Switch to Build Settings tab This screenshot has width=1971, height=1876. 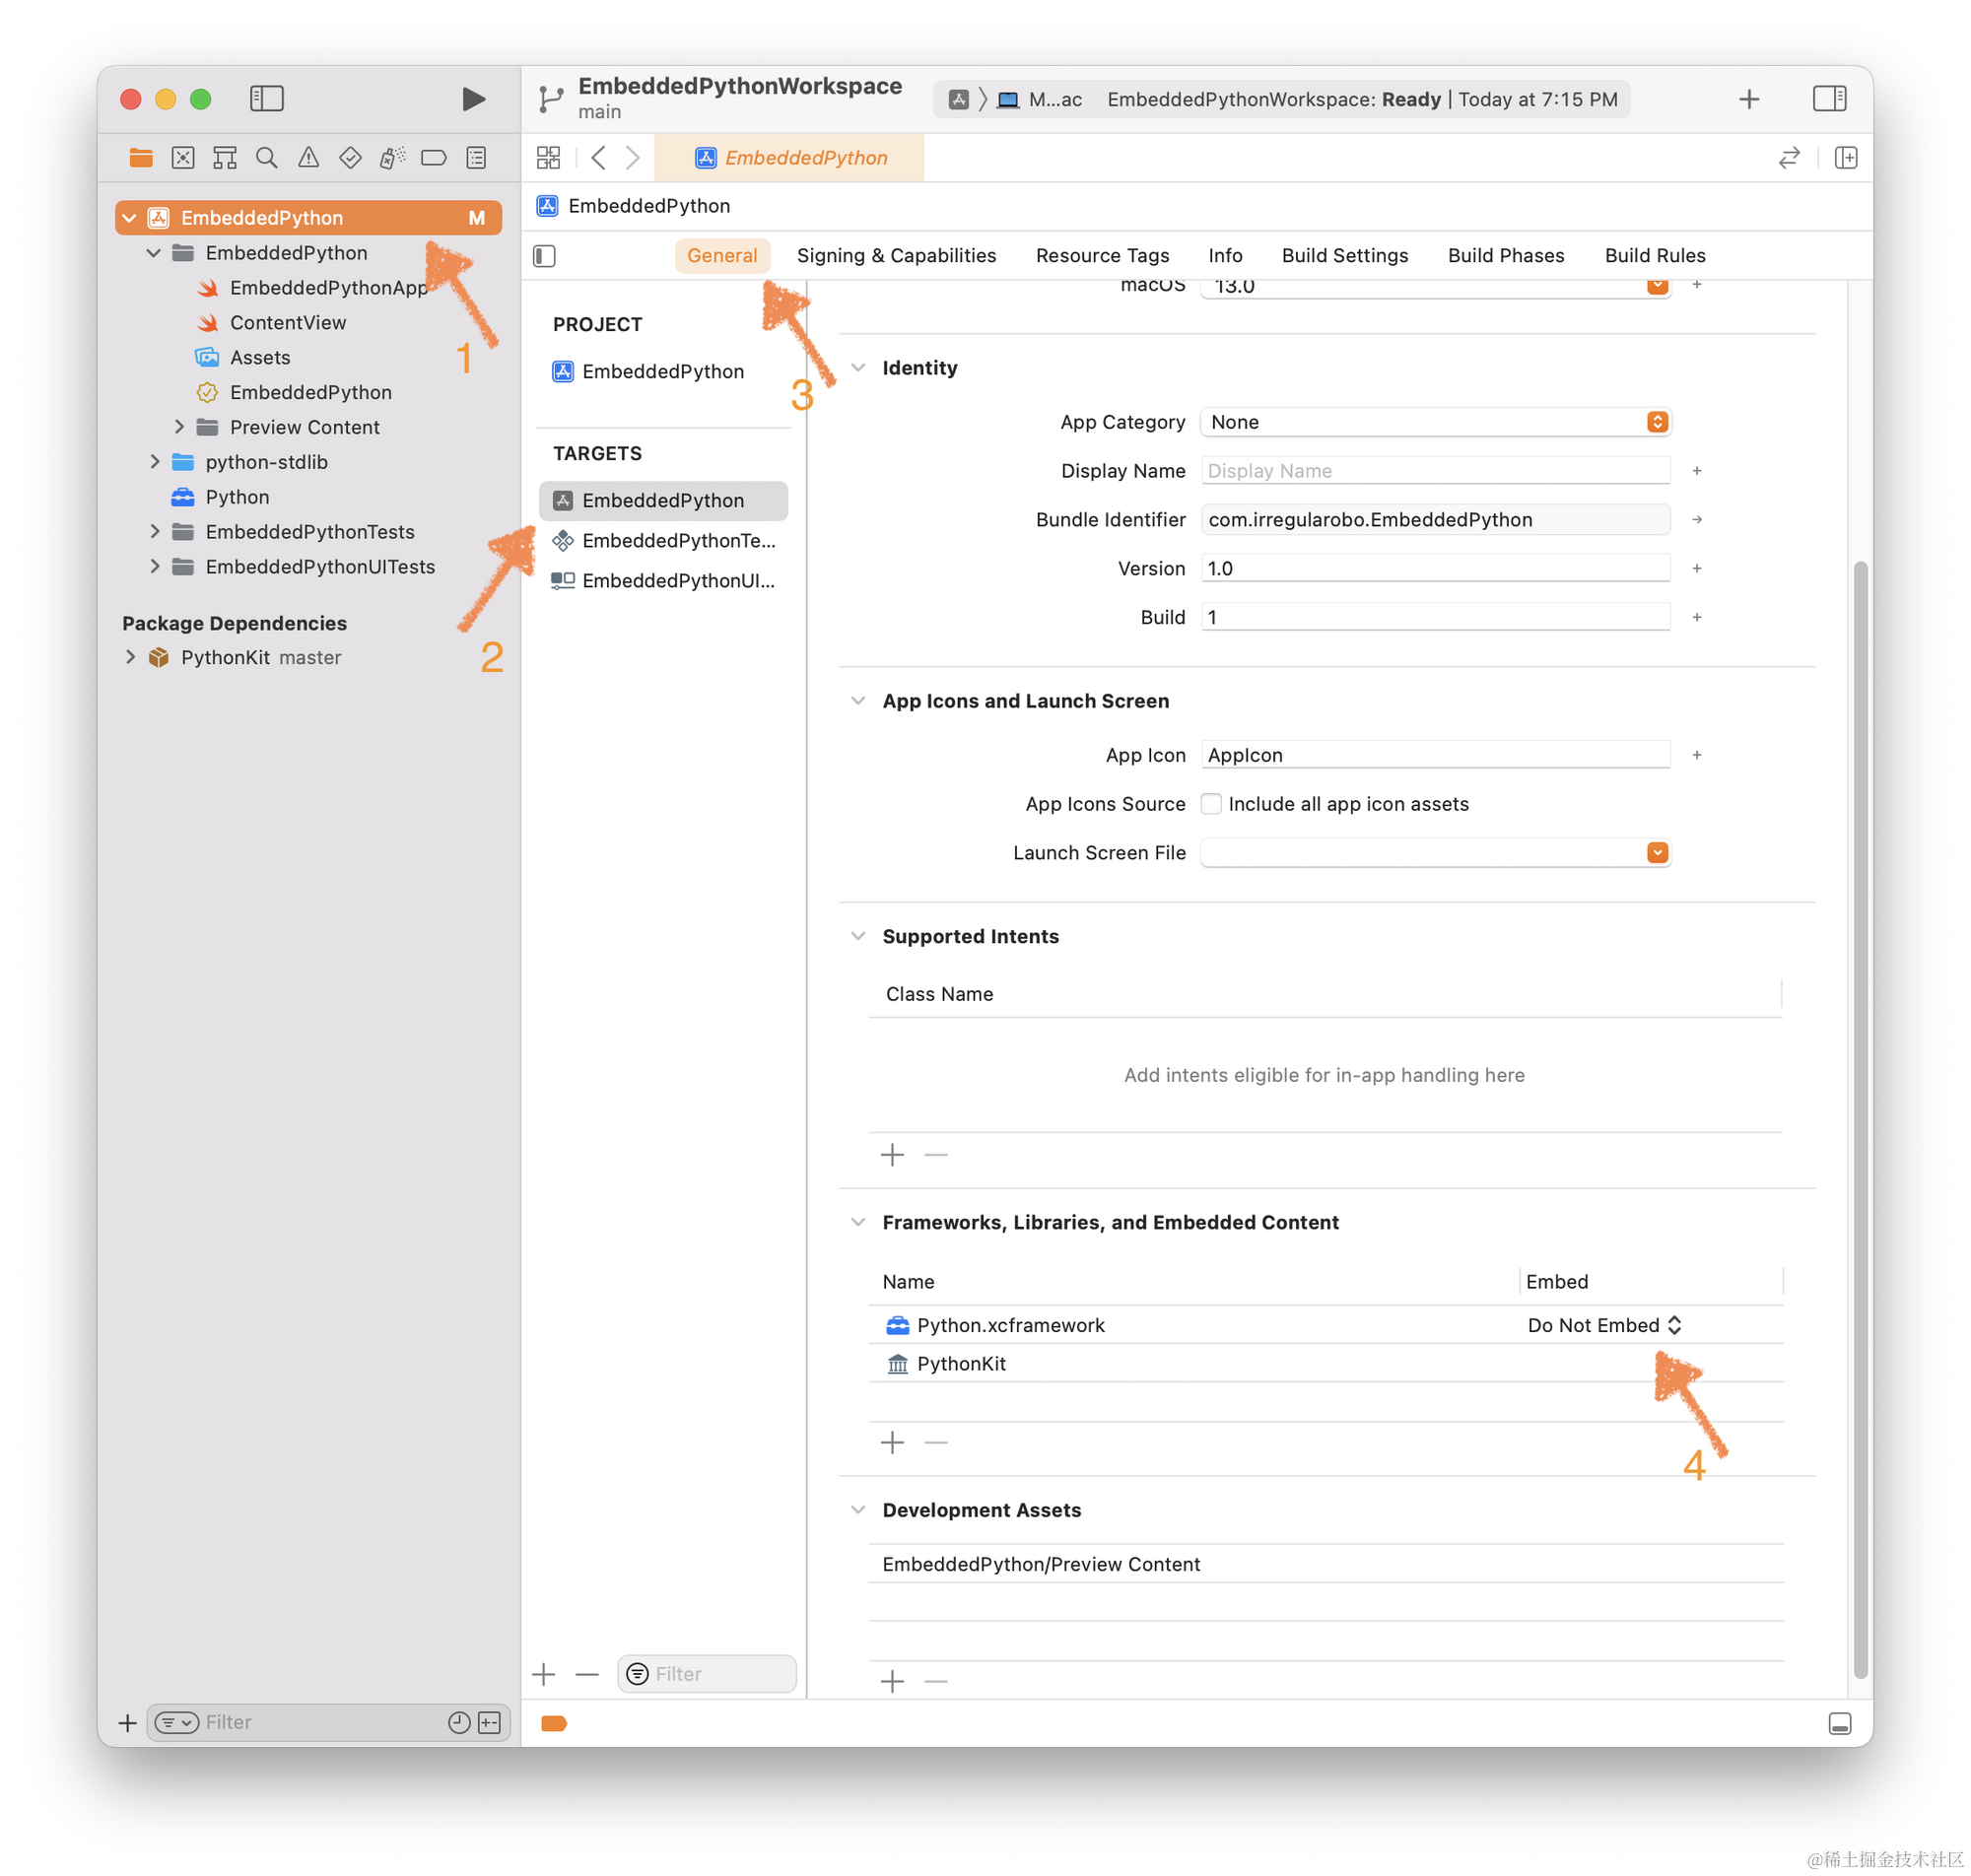pos(1344,255)
